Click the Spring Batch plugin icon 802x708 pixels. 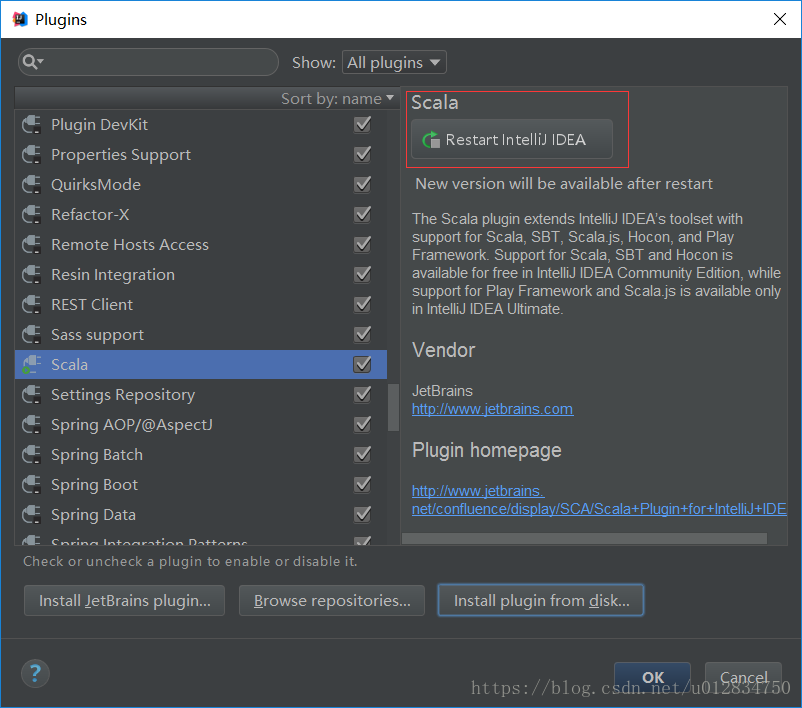[x=32, y=454]
